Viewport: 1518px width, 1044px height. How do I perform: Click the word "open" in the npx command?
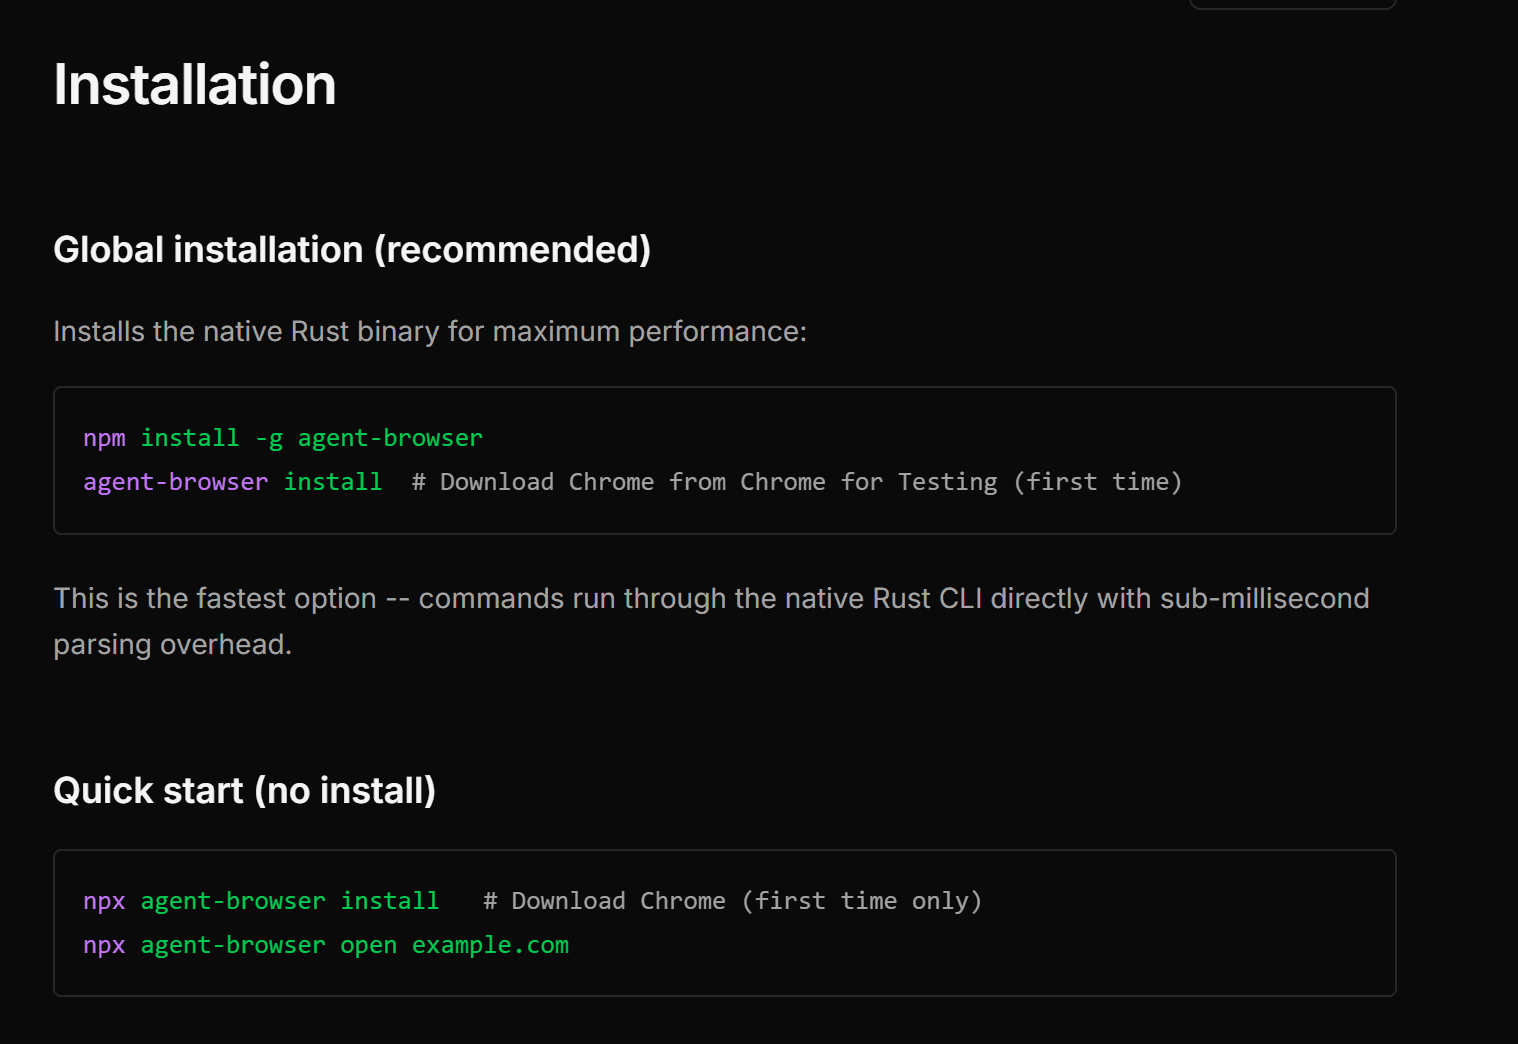pyautogui.click(x=368, y=945)
